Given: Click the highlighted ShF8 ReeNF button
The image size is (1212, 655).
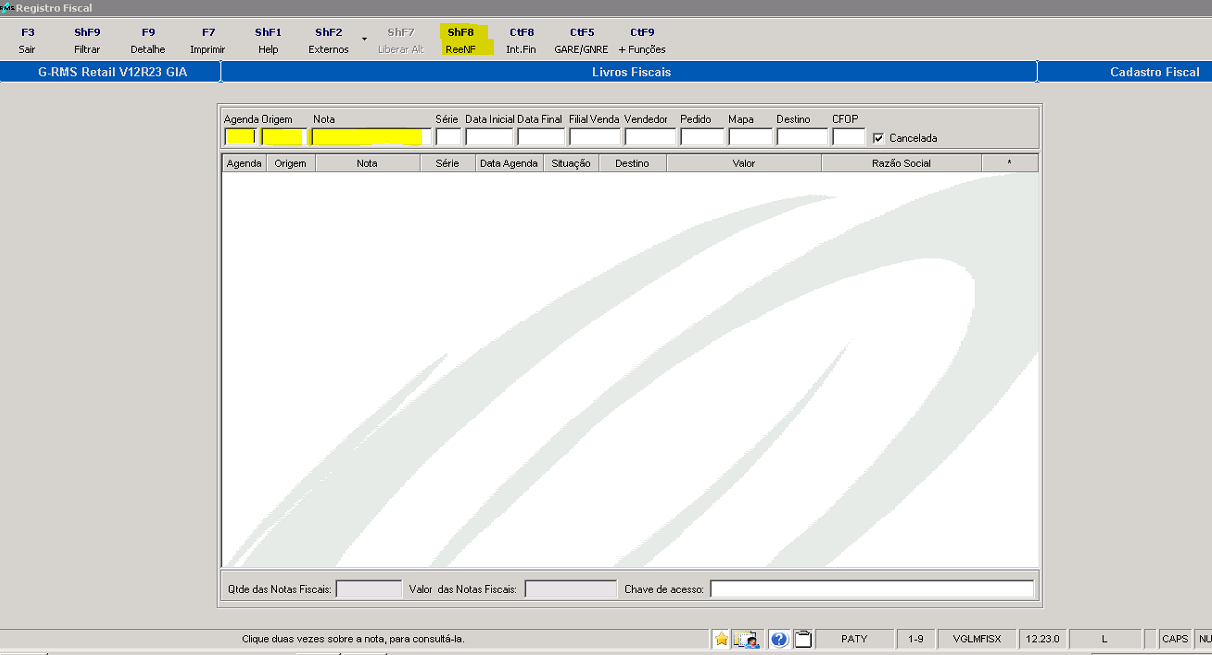Looking at the screenshot, I should 461,40.
